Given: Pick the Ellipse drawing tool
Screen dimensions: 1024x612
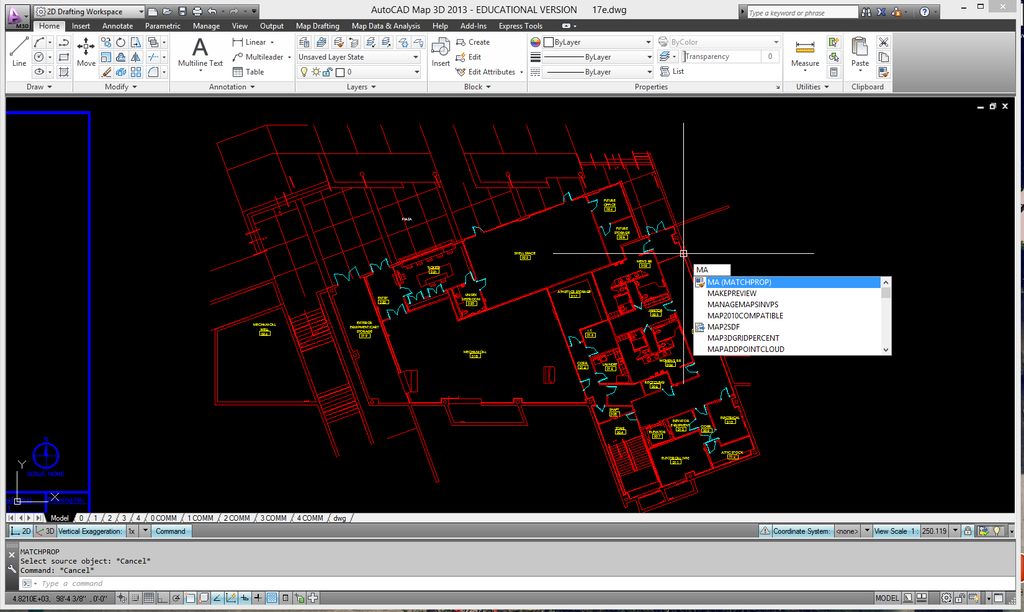Looking at the screenshot, I should point(40,72).
